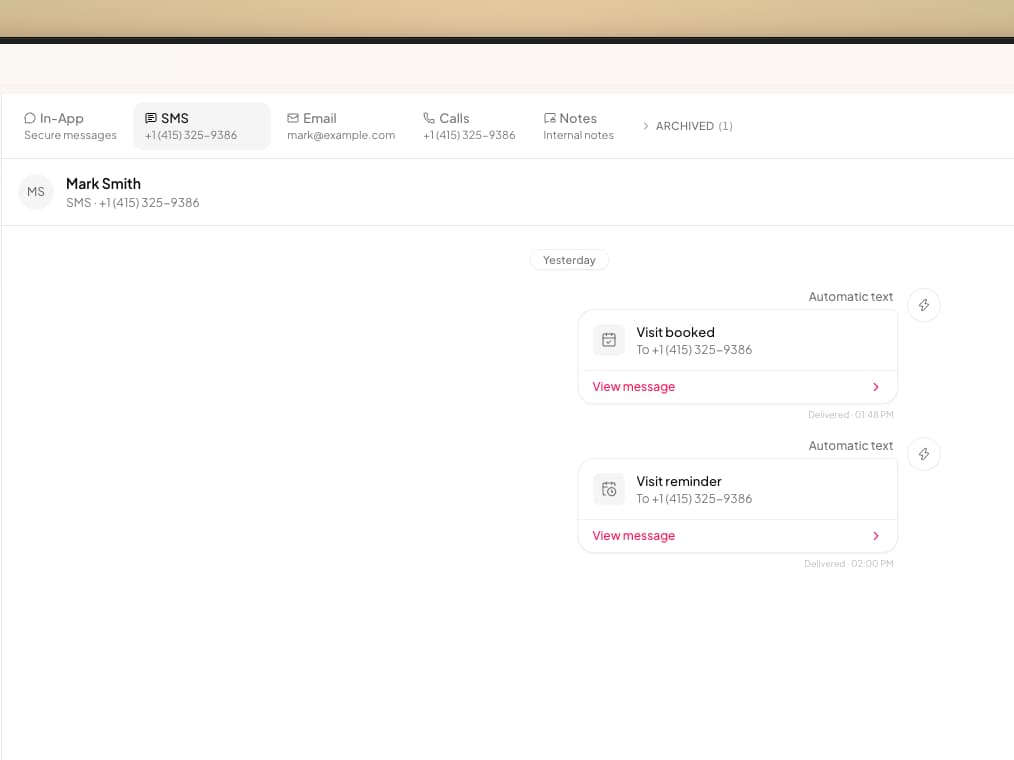The height and width of the screenshot is (760, 1014).
Task: Expand Visit reminder message via chevron
Action: coord(876,536)
